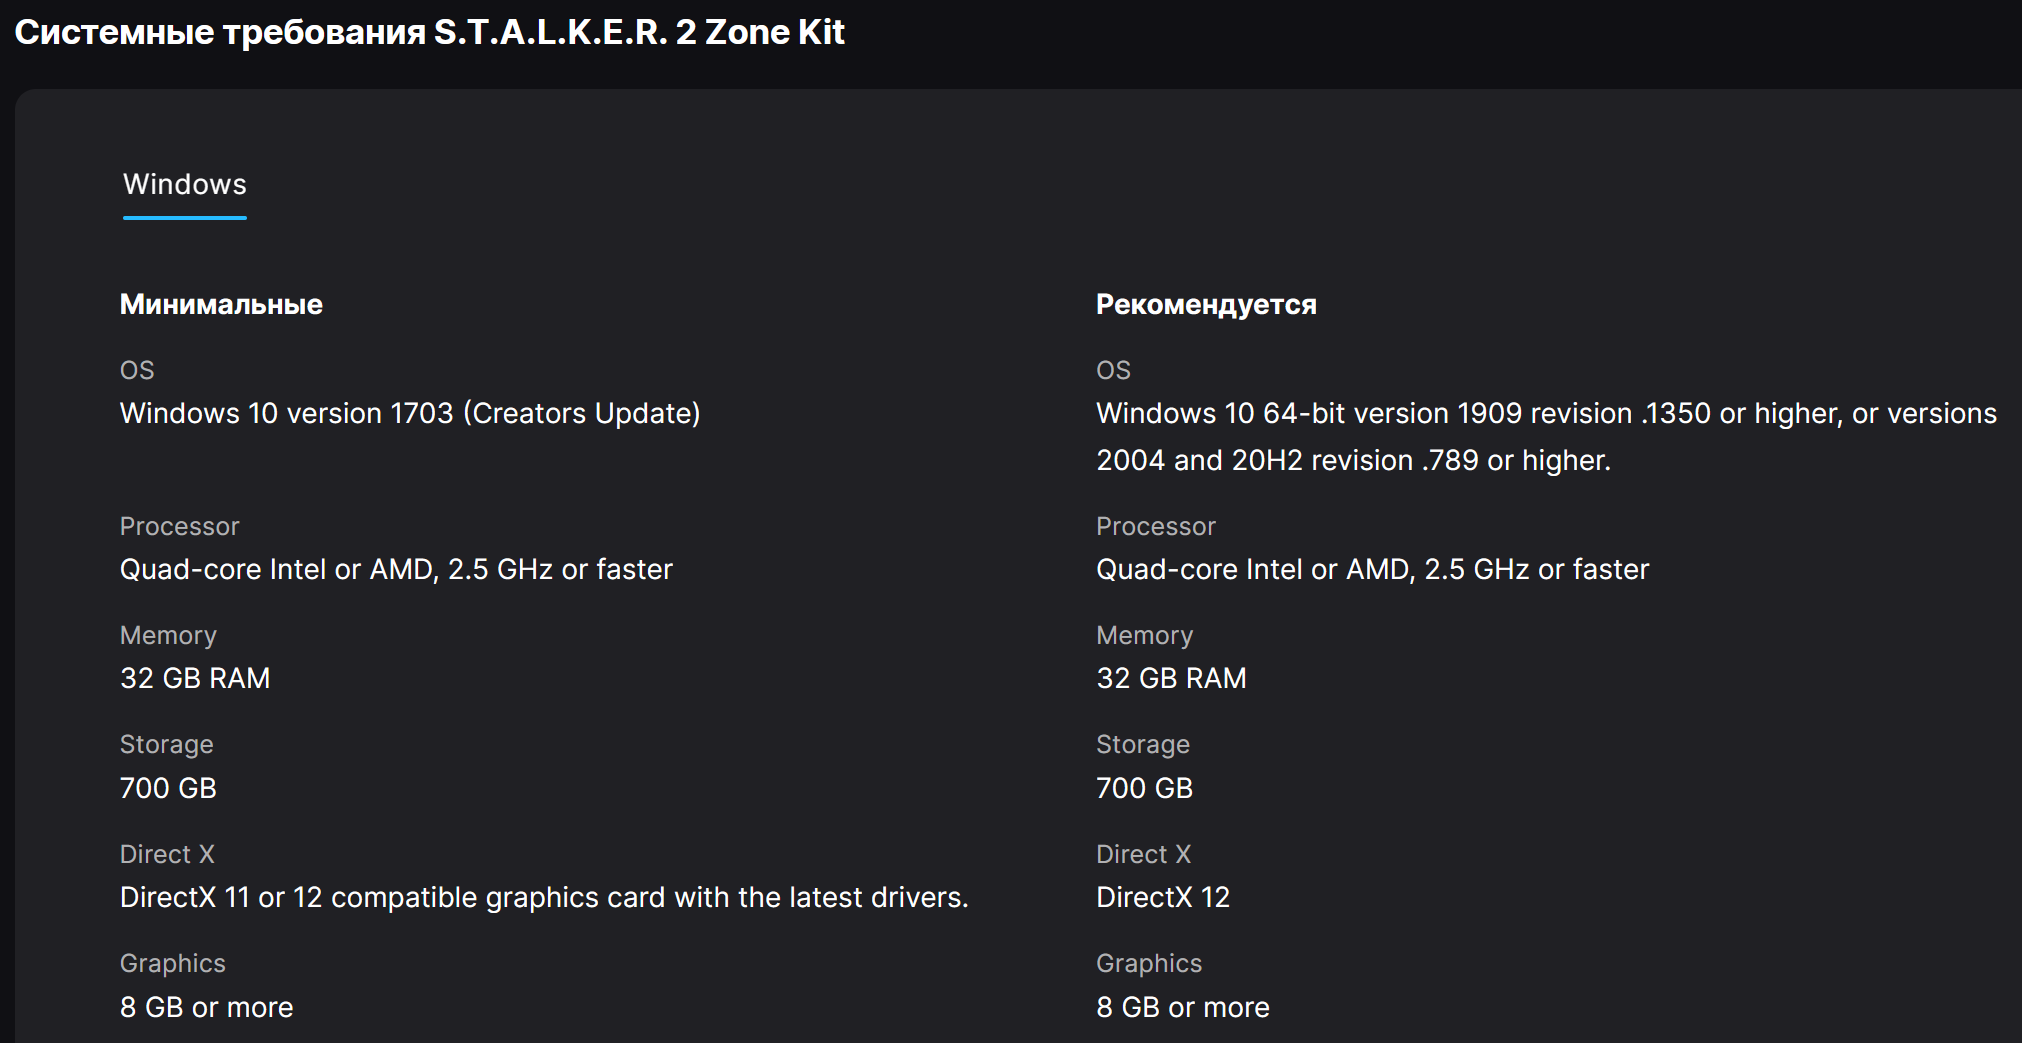Click the minimum 32 GB RAM value
Image resolution: width=2022 pixels, height=1043 pixels.
[x=195, y=678]
